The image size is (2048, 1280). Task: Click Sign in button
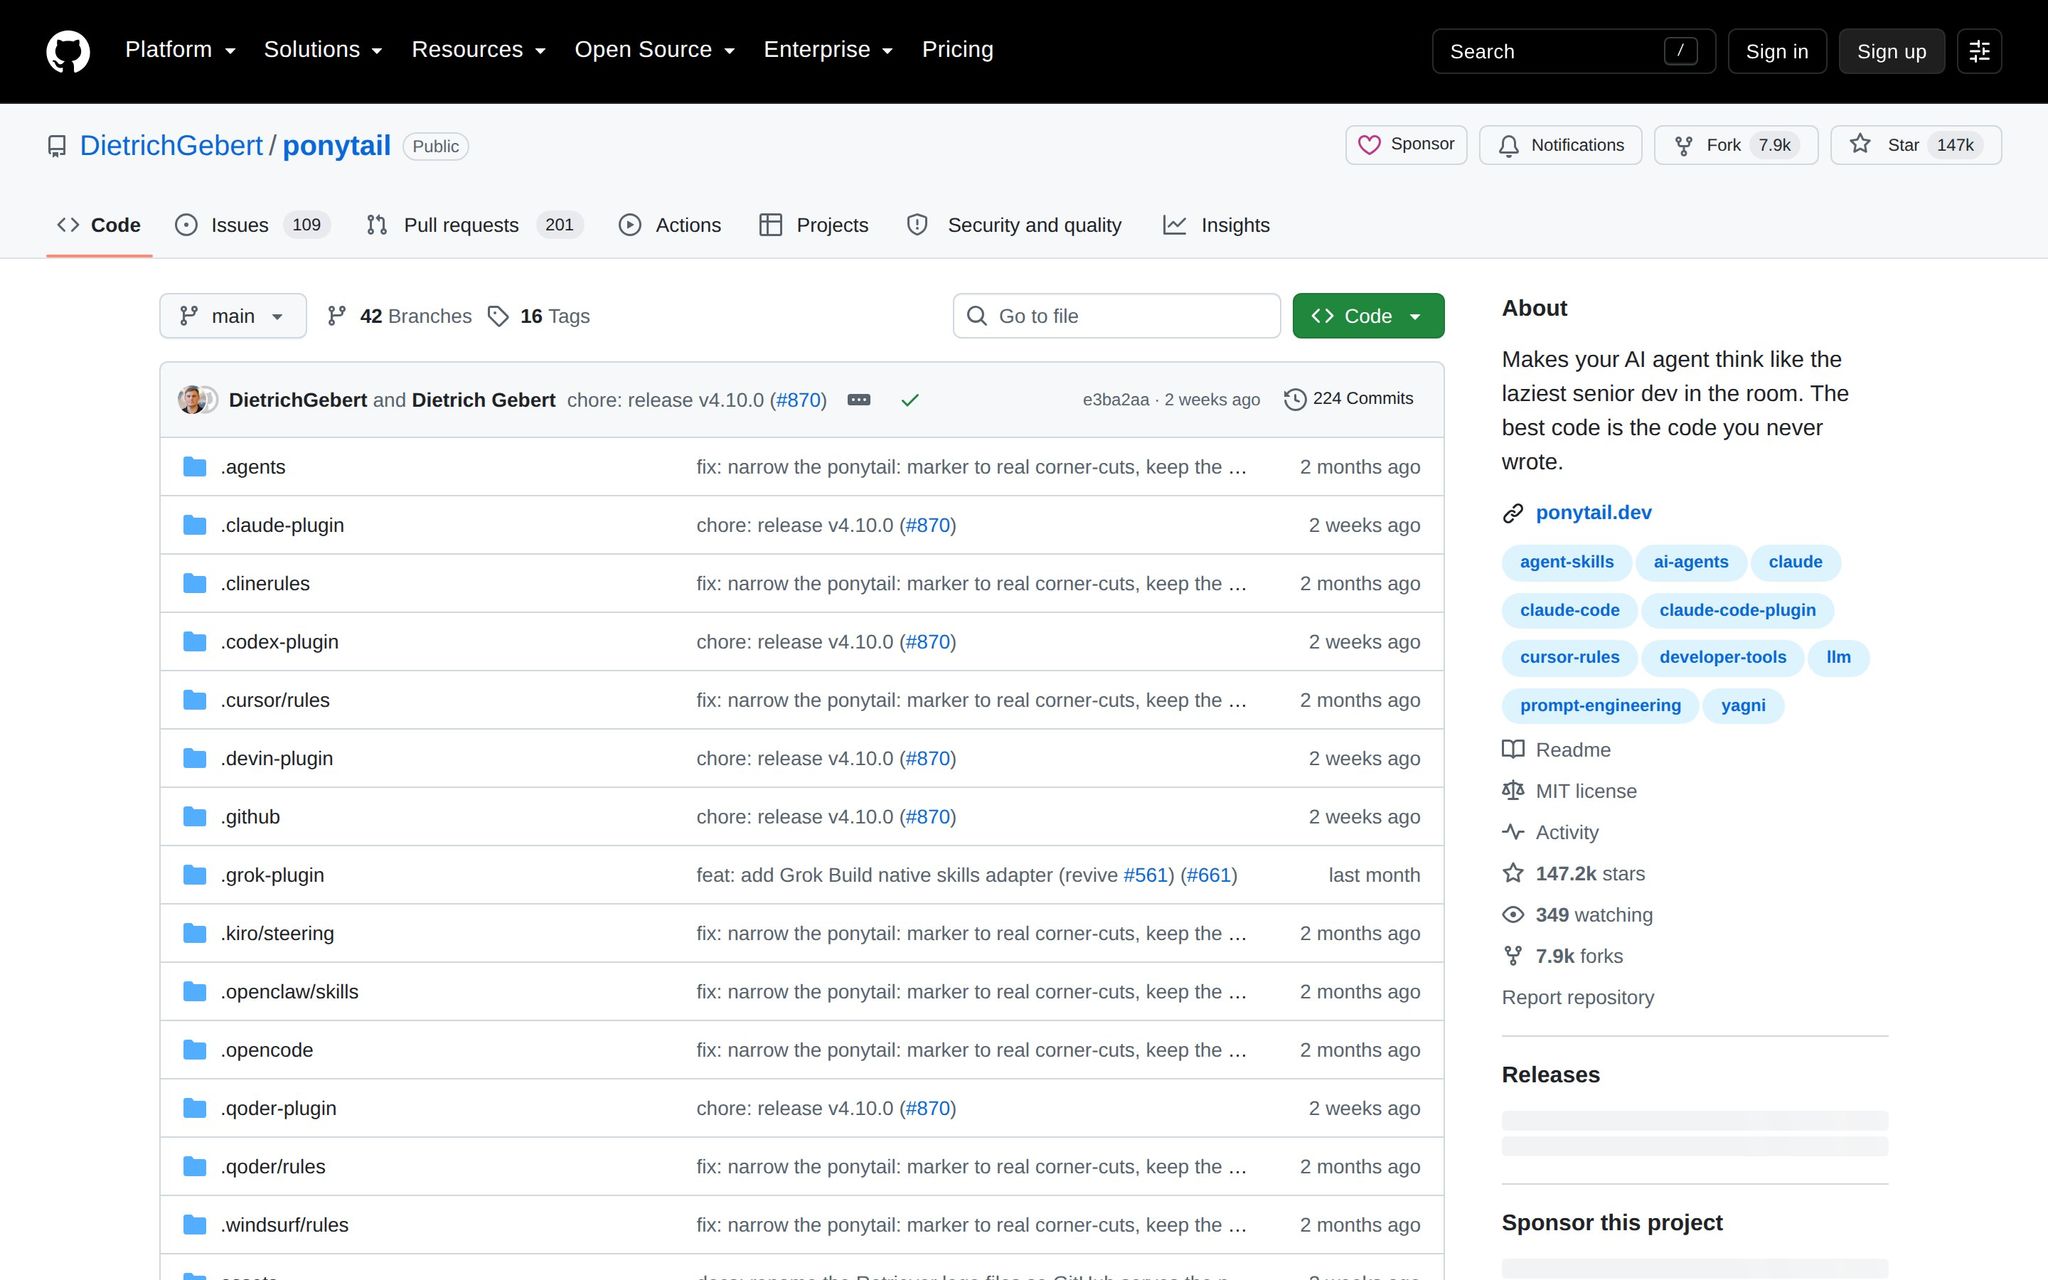(x=1777, y=51)
